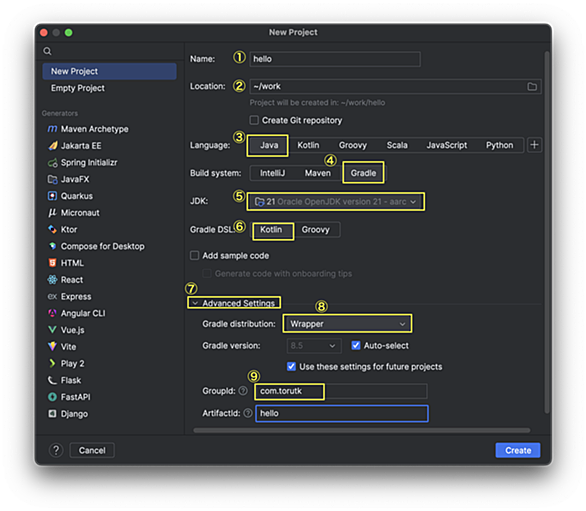Choose Scala as the language
The width and height of the screenshot is (586, 511).
[397, 145]
